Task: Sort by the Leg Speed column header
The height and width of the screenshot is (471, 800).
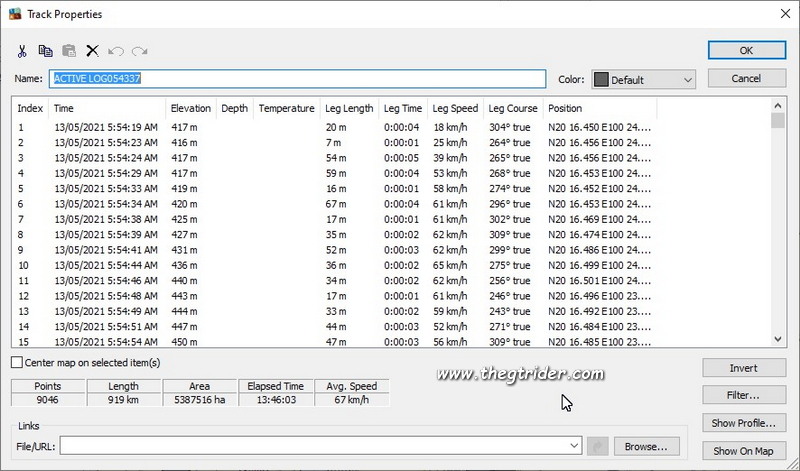Action: [454, 108]
